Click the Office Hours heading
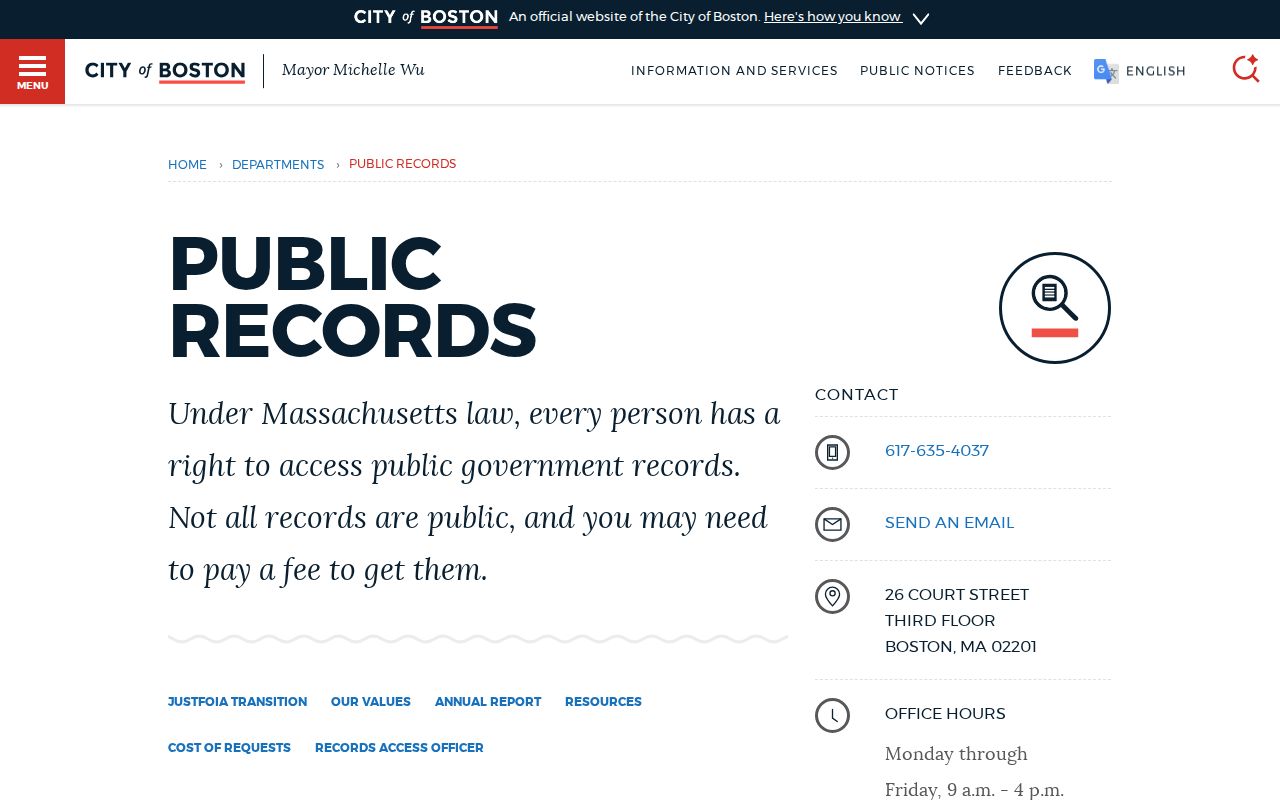Viewport: 1280px width, 800px height. [945, 714]
